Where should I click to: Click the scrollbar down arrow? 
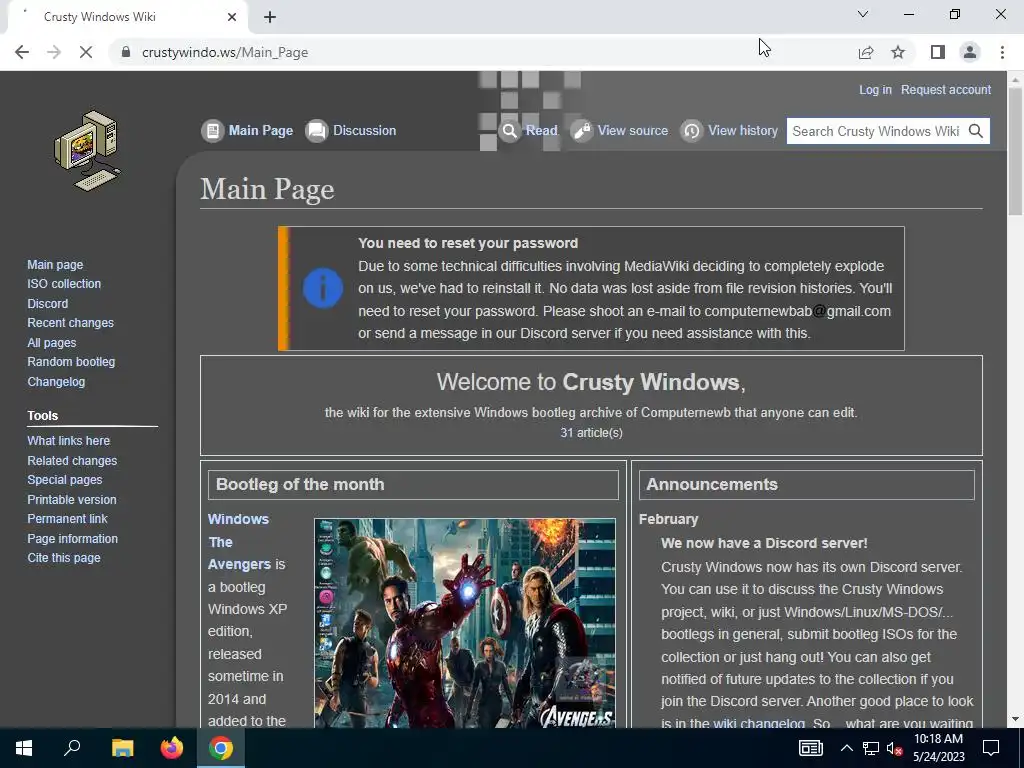[1015, 719]
